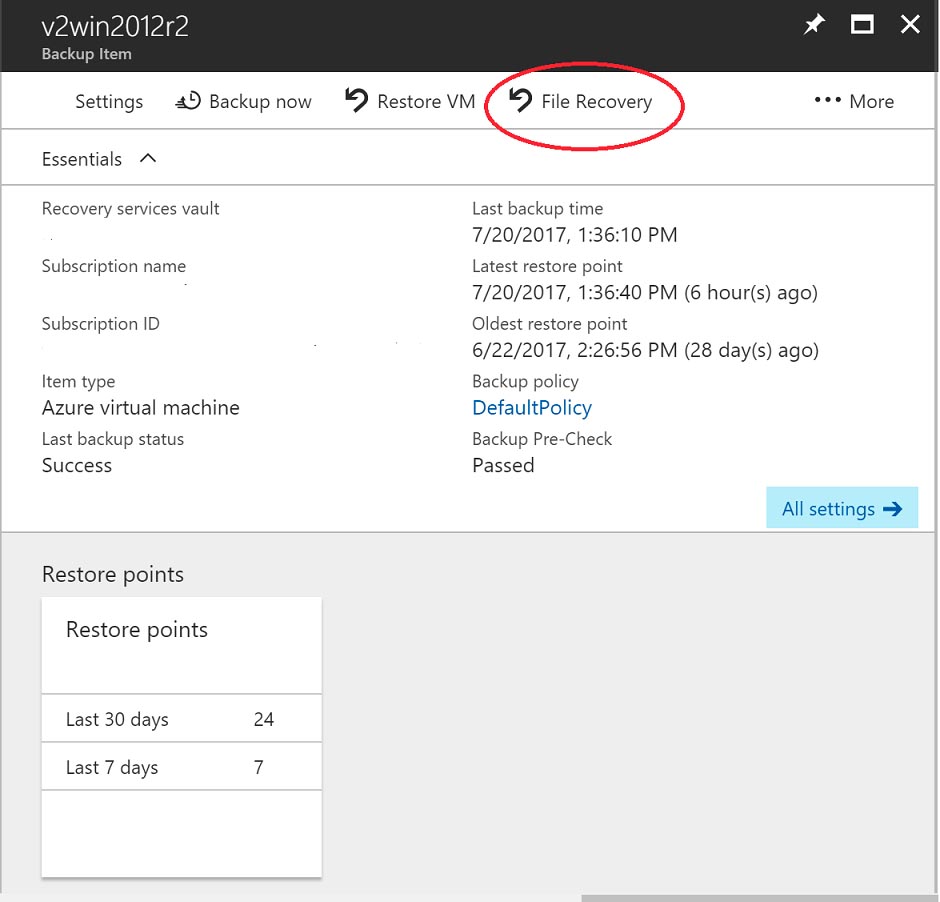Open the Settings toolbar item
The width and height of the screenshot is (940, 902).
coord(108,101)
